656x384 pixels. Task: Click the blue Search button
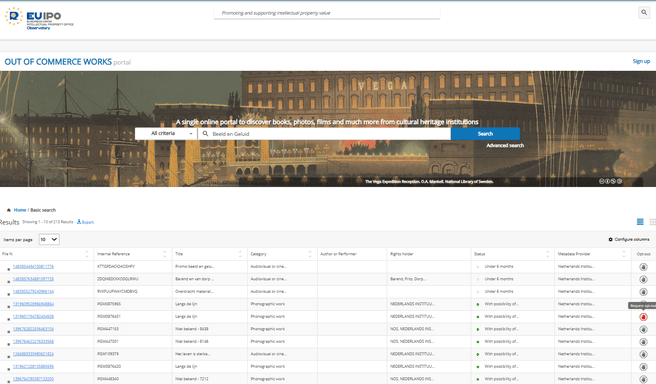point(485,133)
